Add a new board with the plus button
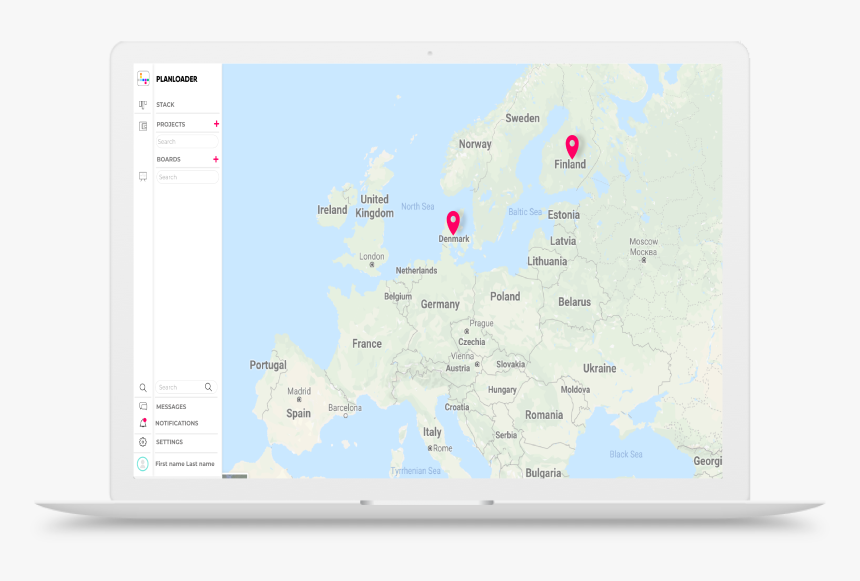Screen dimensions: 860x581 216,159
